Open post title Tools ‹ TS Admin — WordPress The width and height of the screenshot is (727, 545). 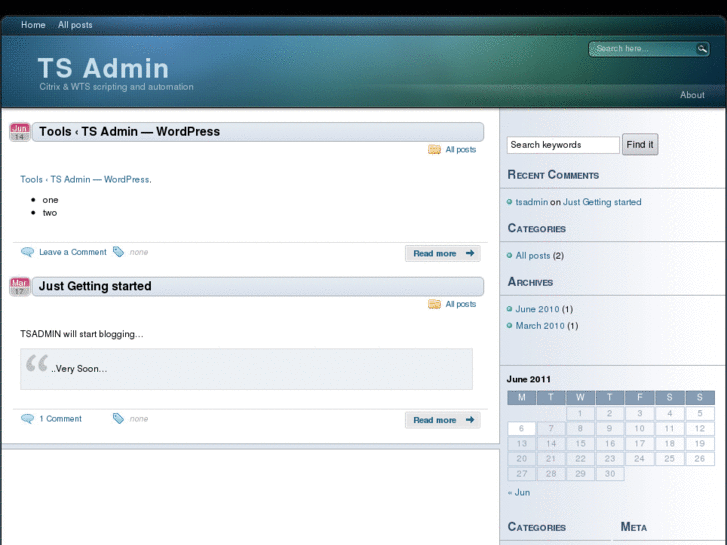pos(129,132)
